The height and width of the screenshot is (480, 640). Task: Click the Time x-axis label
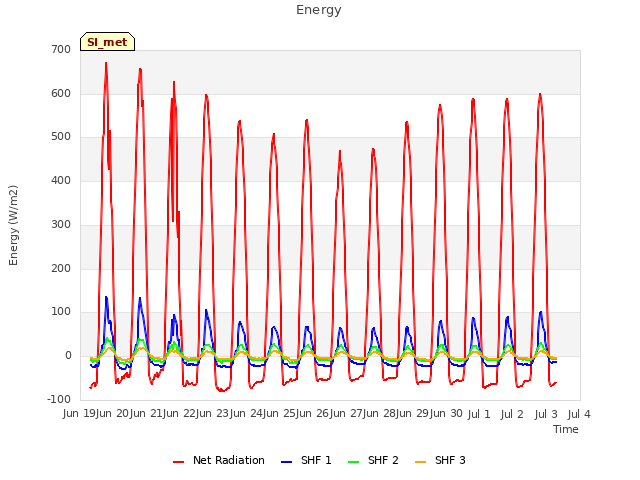coord(566,429)
